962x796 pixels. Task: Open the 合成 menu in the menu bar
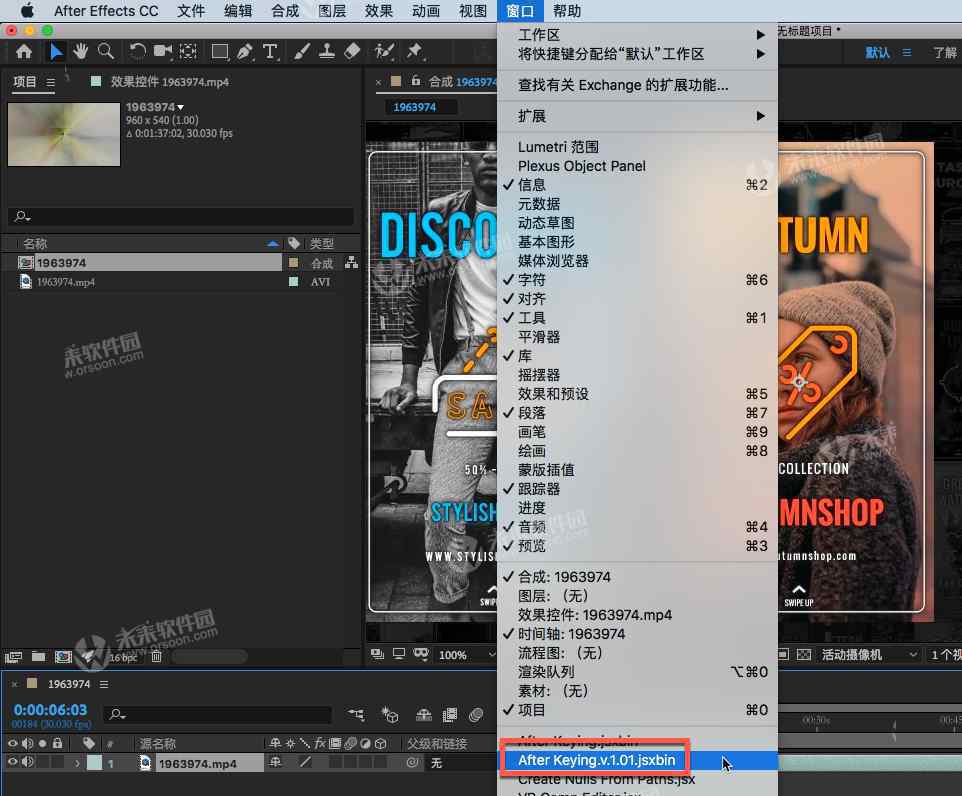[285, 11]
